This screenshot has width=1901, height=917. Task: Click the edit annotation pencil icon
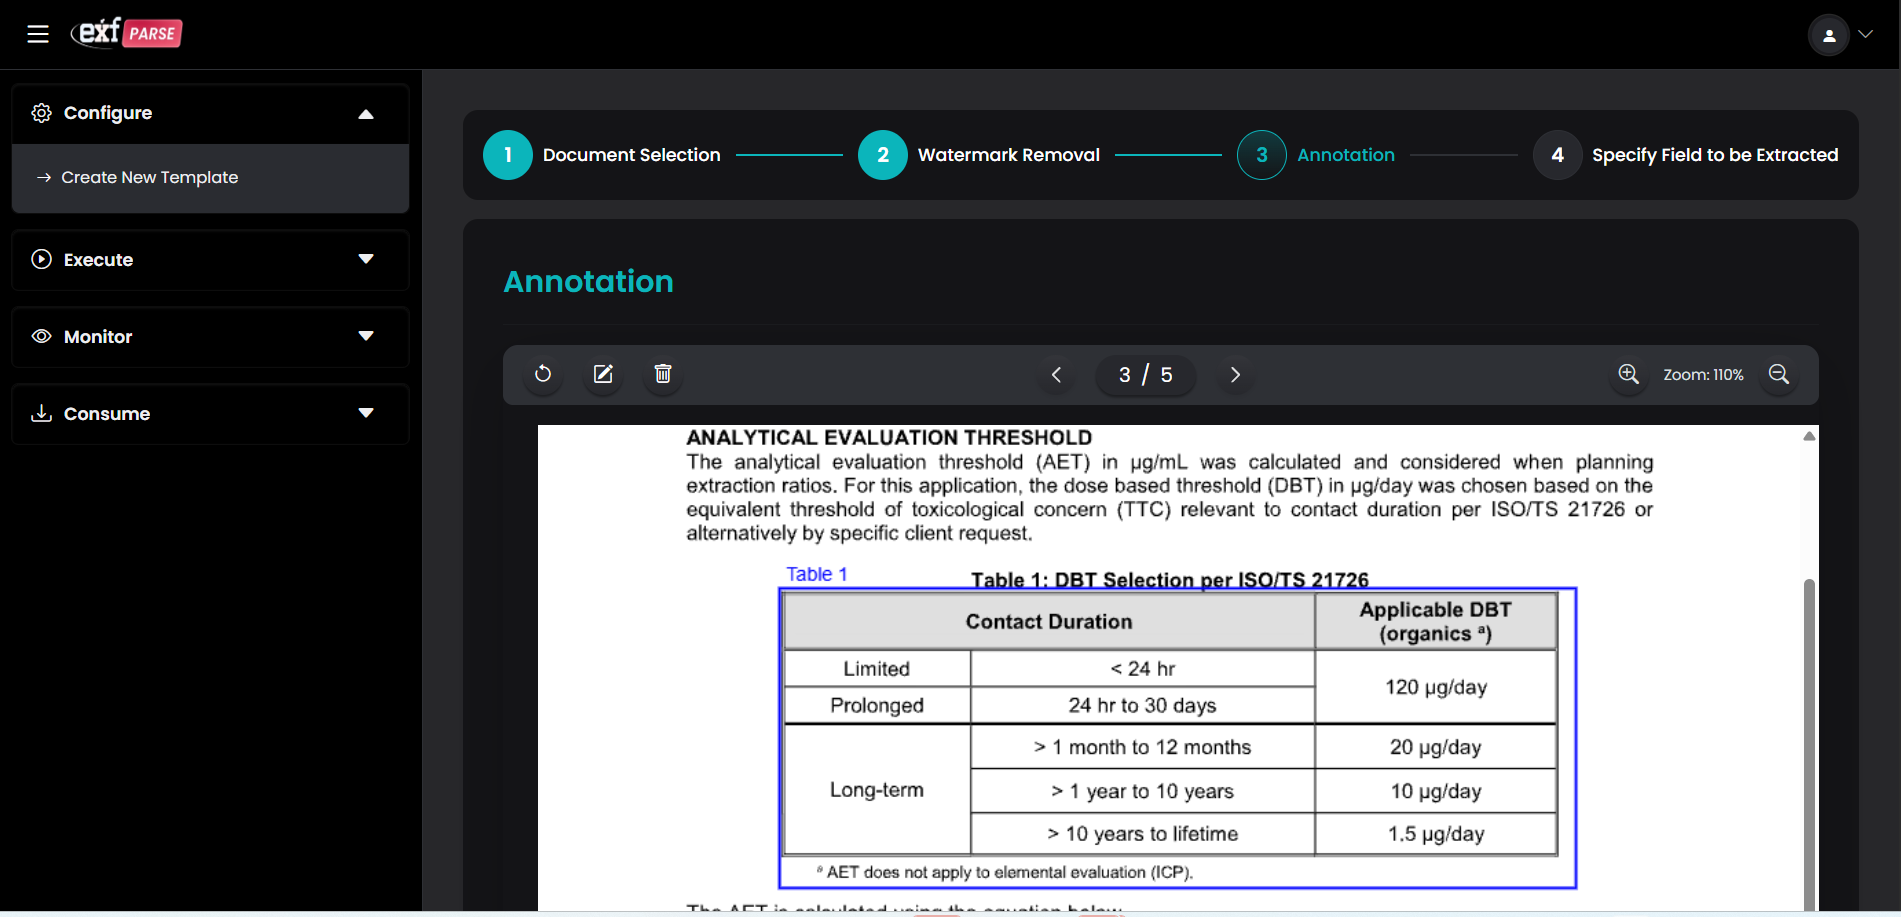(603, 374)
